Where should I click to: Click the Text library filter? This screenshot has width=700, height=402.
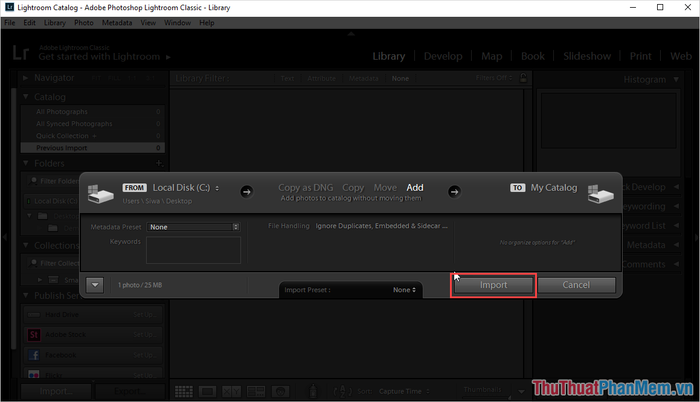pos(287,79)
